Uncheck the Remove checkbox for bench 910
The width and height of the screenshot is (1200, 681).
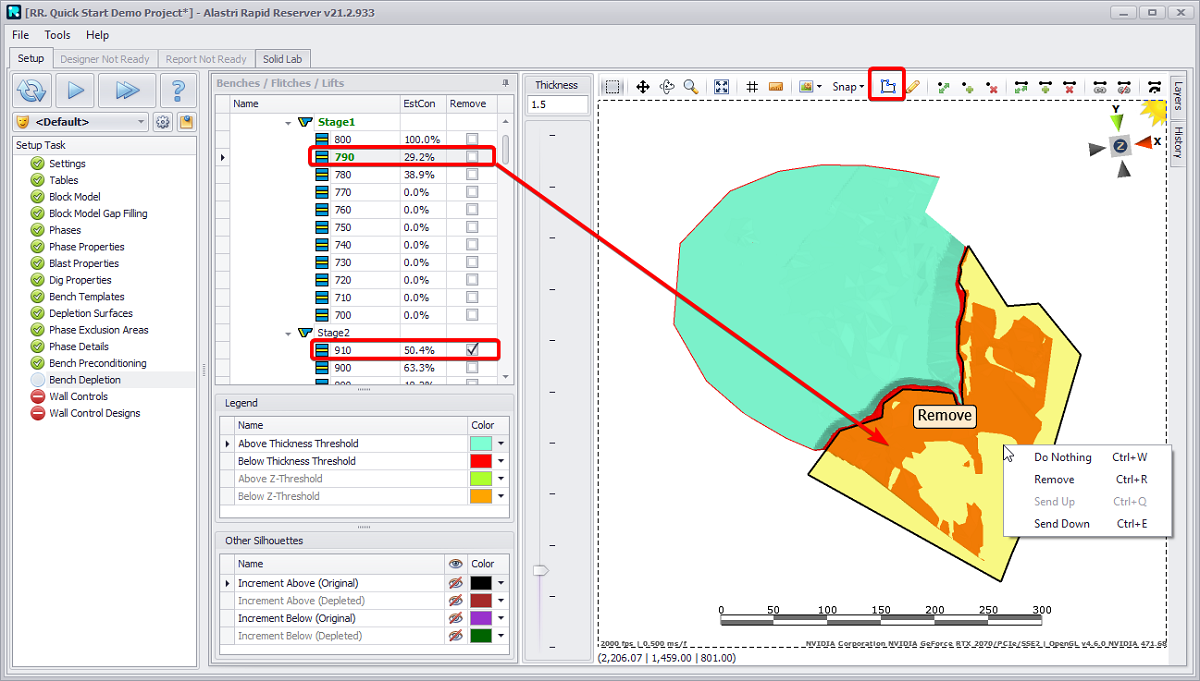pyautogui.click(x=472, y=350)
